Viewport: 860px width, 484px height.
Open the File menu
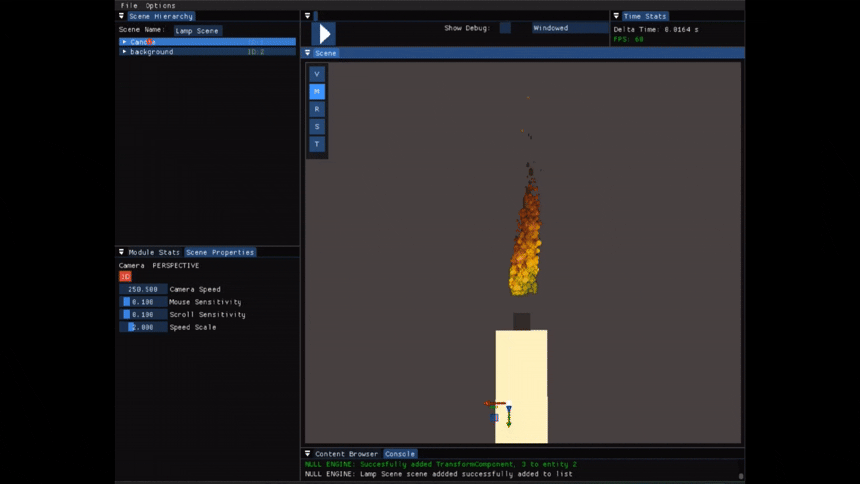(129, 5)
